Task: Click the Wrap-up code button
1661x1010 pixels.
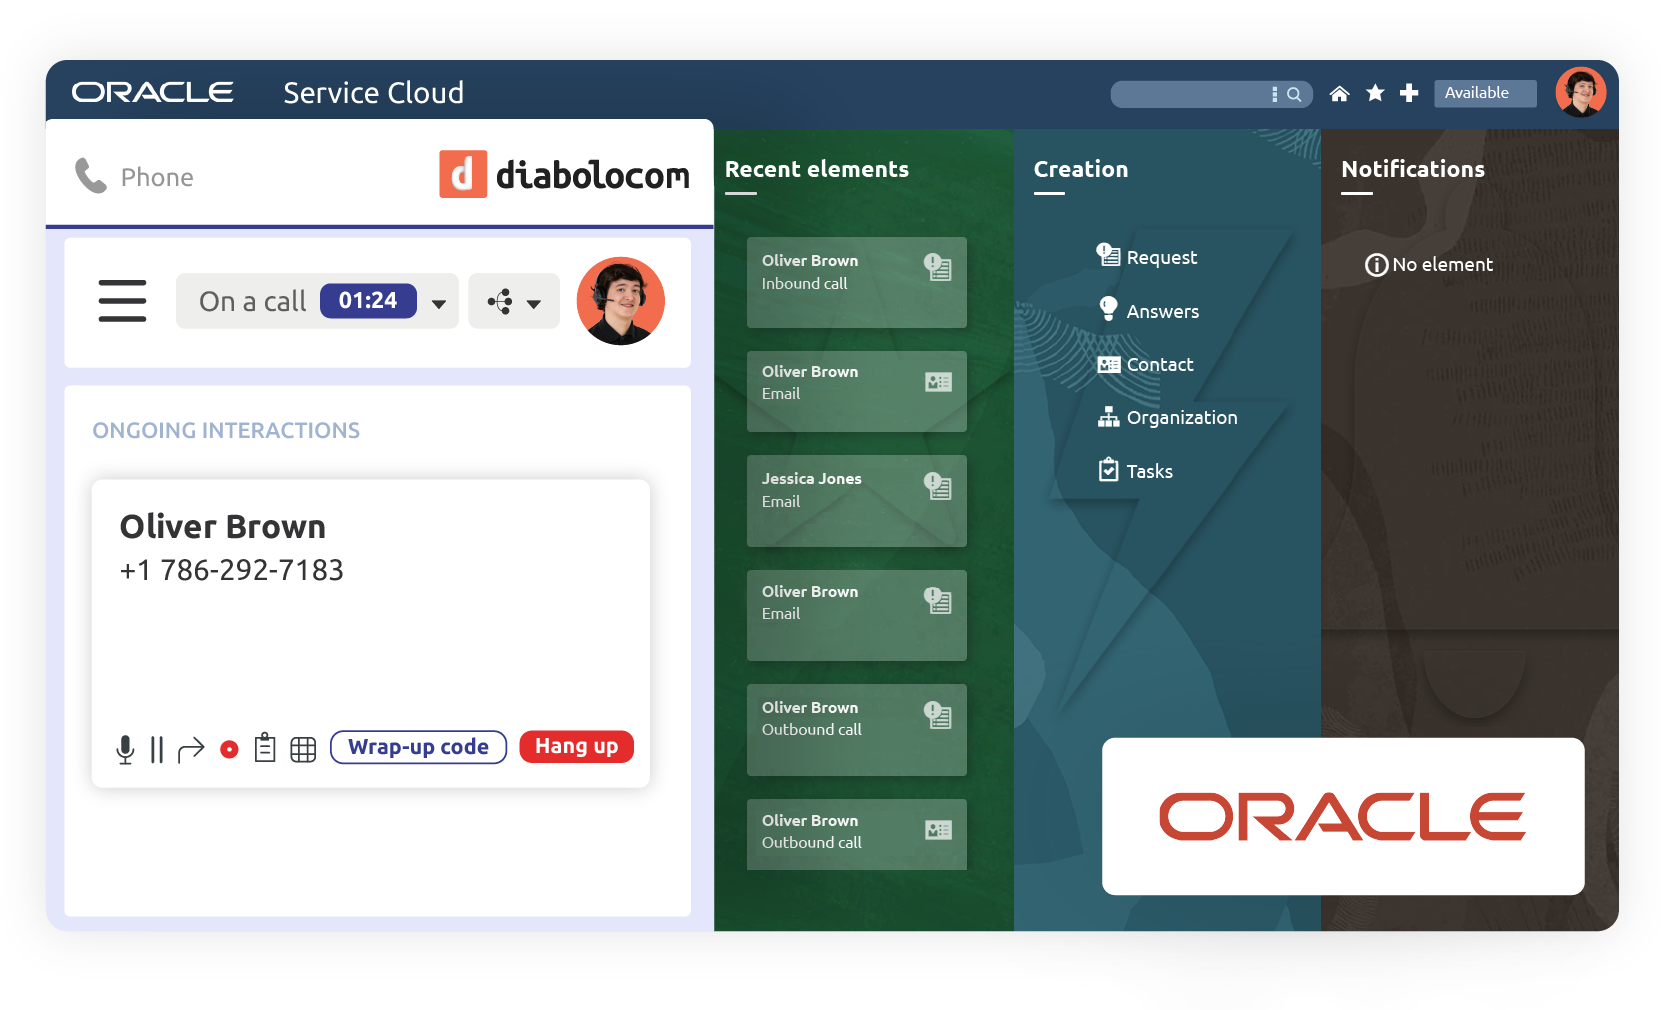Action: tap(418, 747)
